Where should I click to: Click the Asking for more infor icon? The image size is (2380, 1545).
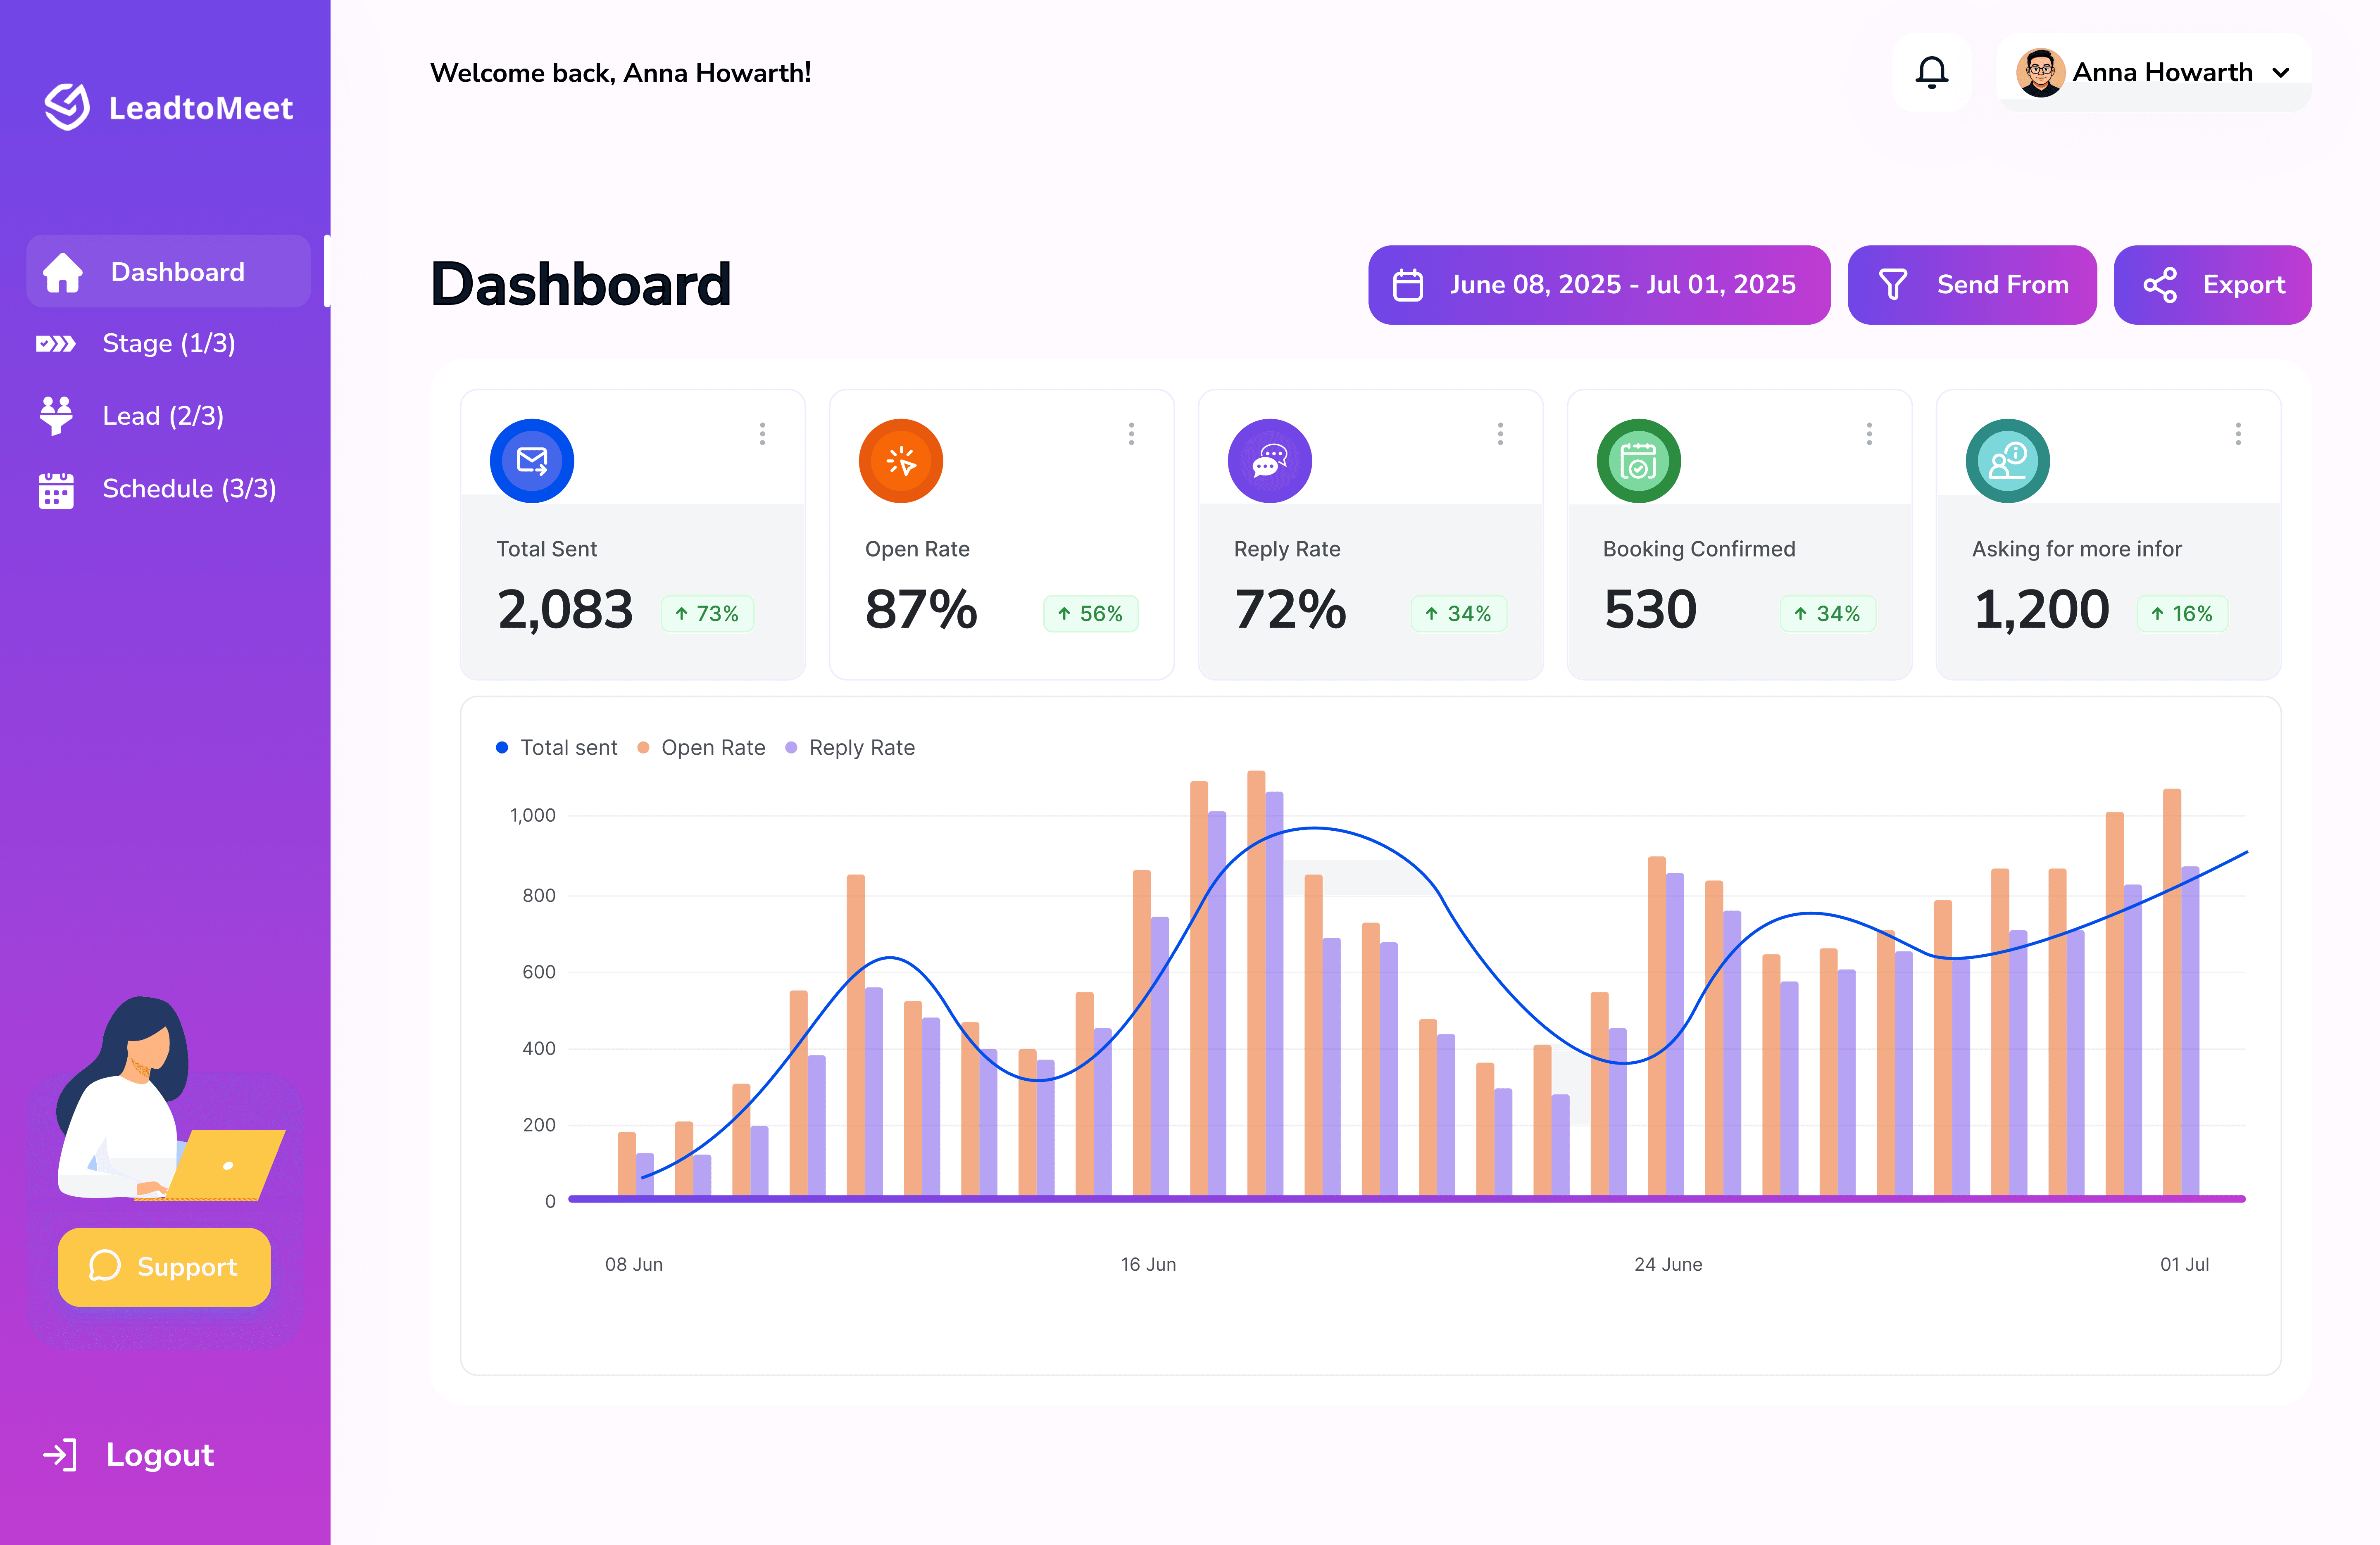tap(2008, 461)
